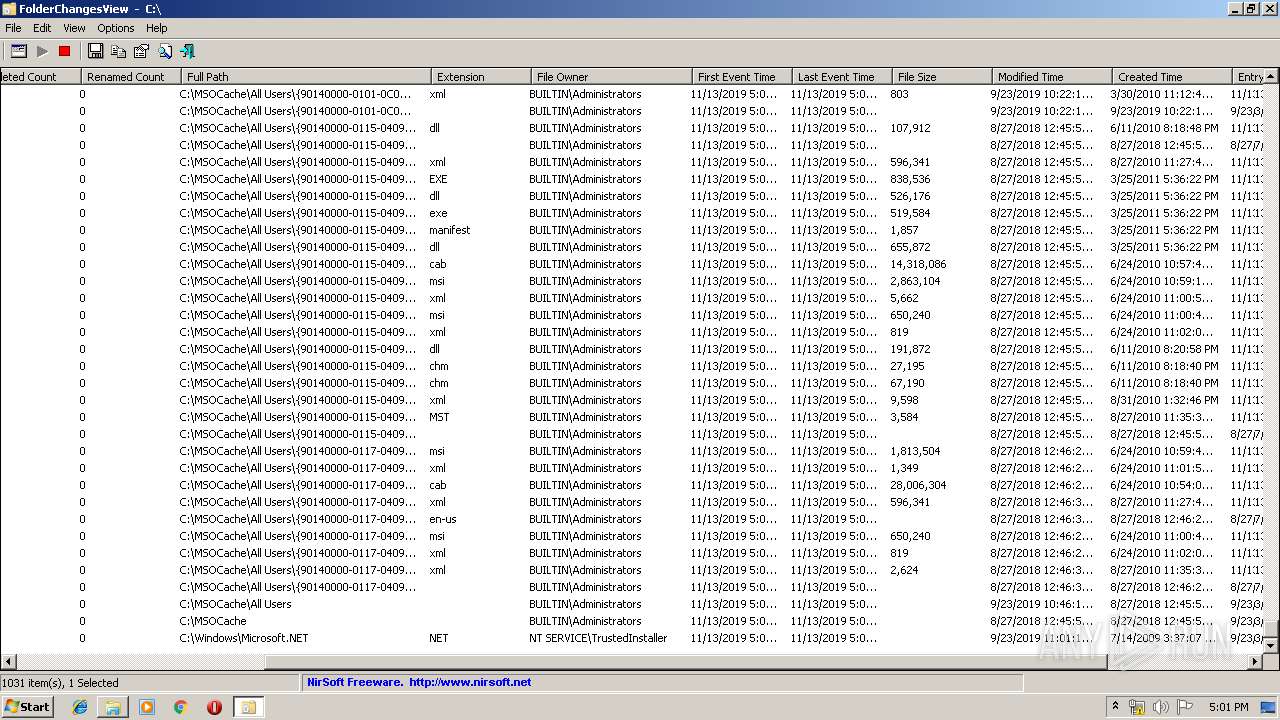Click the Start Monitoring play icon
This screenshot has height=720, width=1280.
(x=42, y=51)
